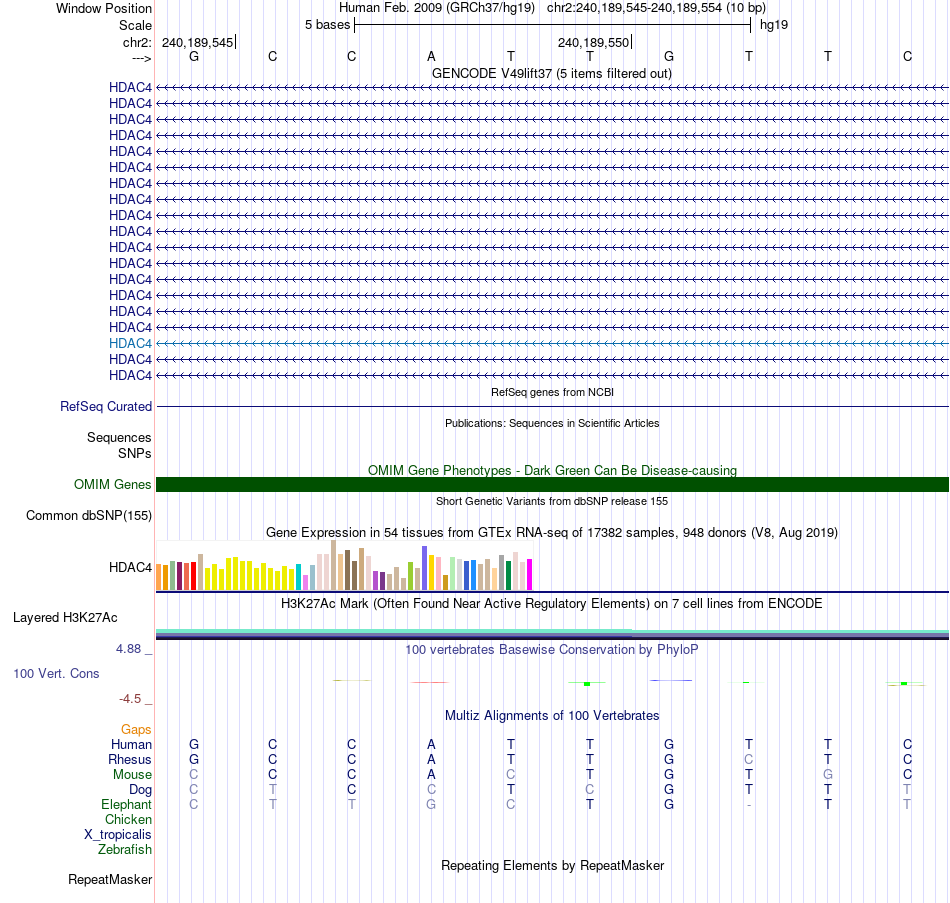
Task: Click the Sequences label under Publications
Action: tap(119, 437)
